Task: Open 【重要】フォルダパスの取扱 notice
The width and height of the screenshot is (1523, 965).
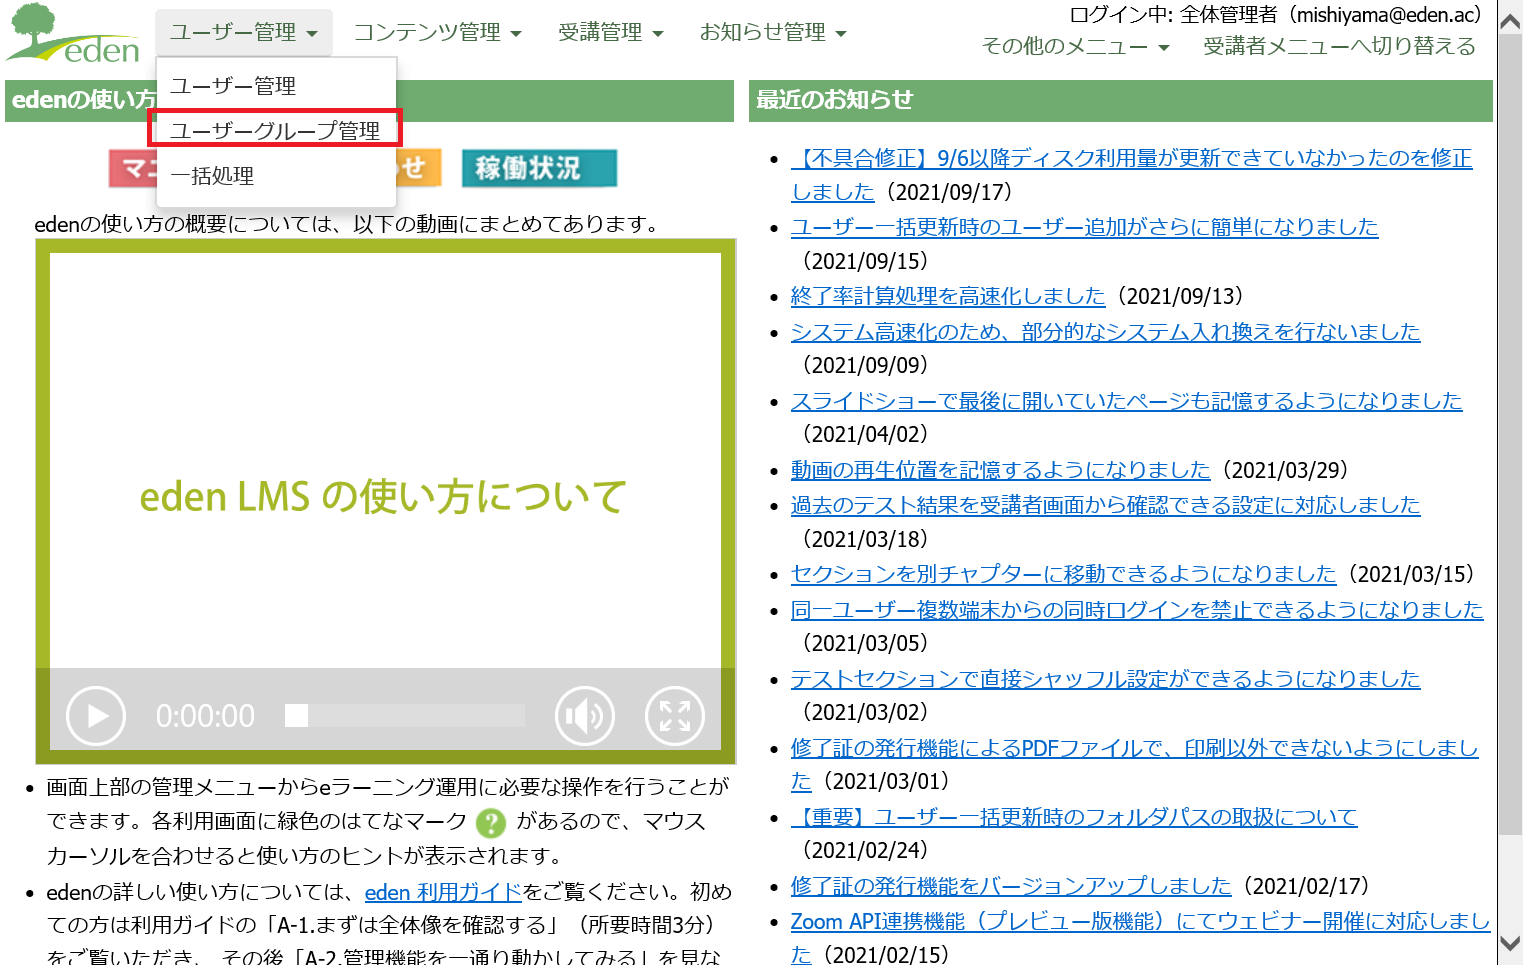Action: pyautogui.click(x=1074, y=817)
